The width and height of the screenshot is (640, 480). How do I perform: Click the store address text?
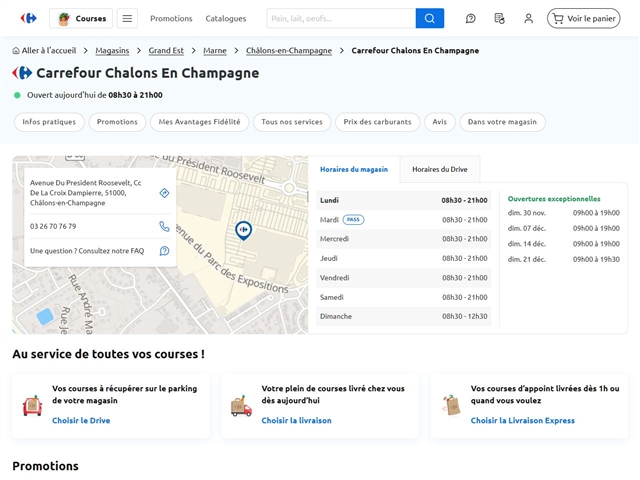(86, 193)
